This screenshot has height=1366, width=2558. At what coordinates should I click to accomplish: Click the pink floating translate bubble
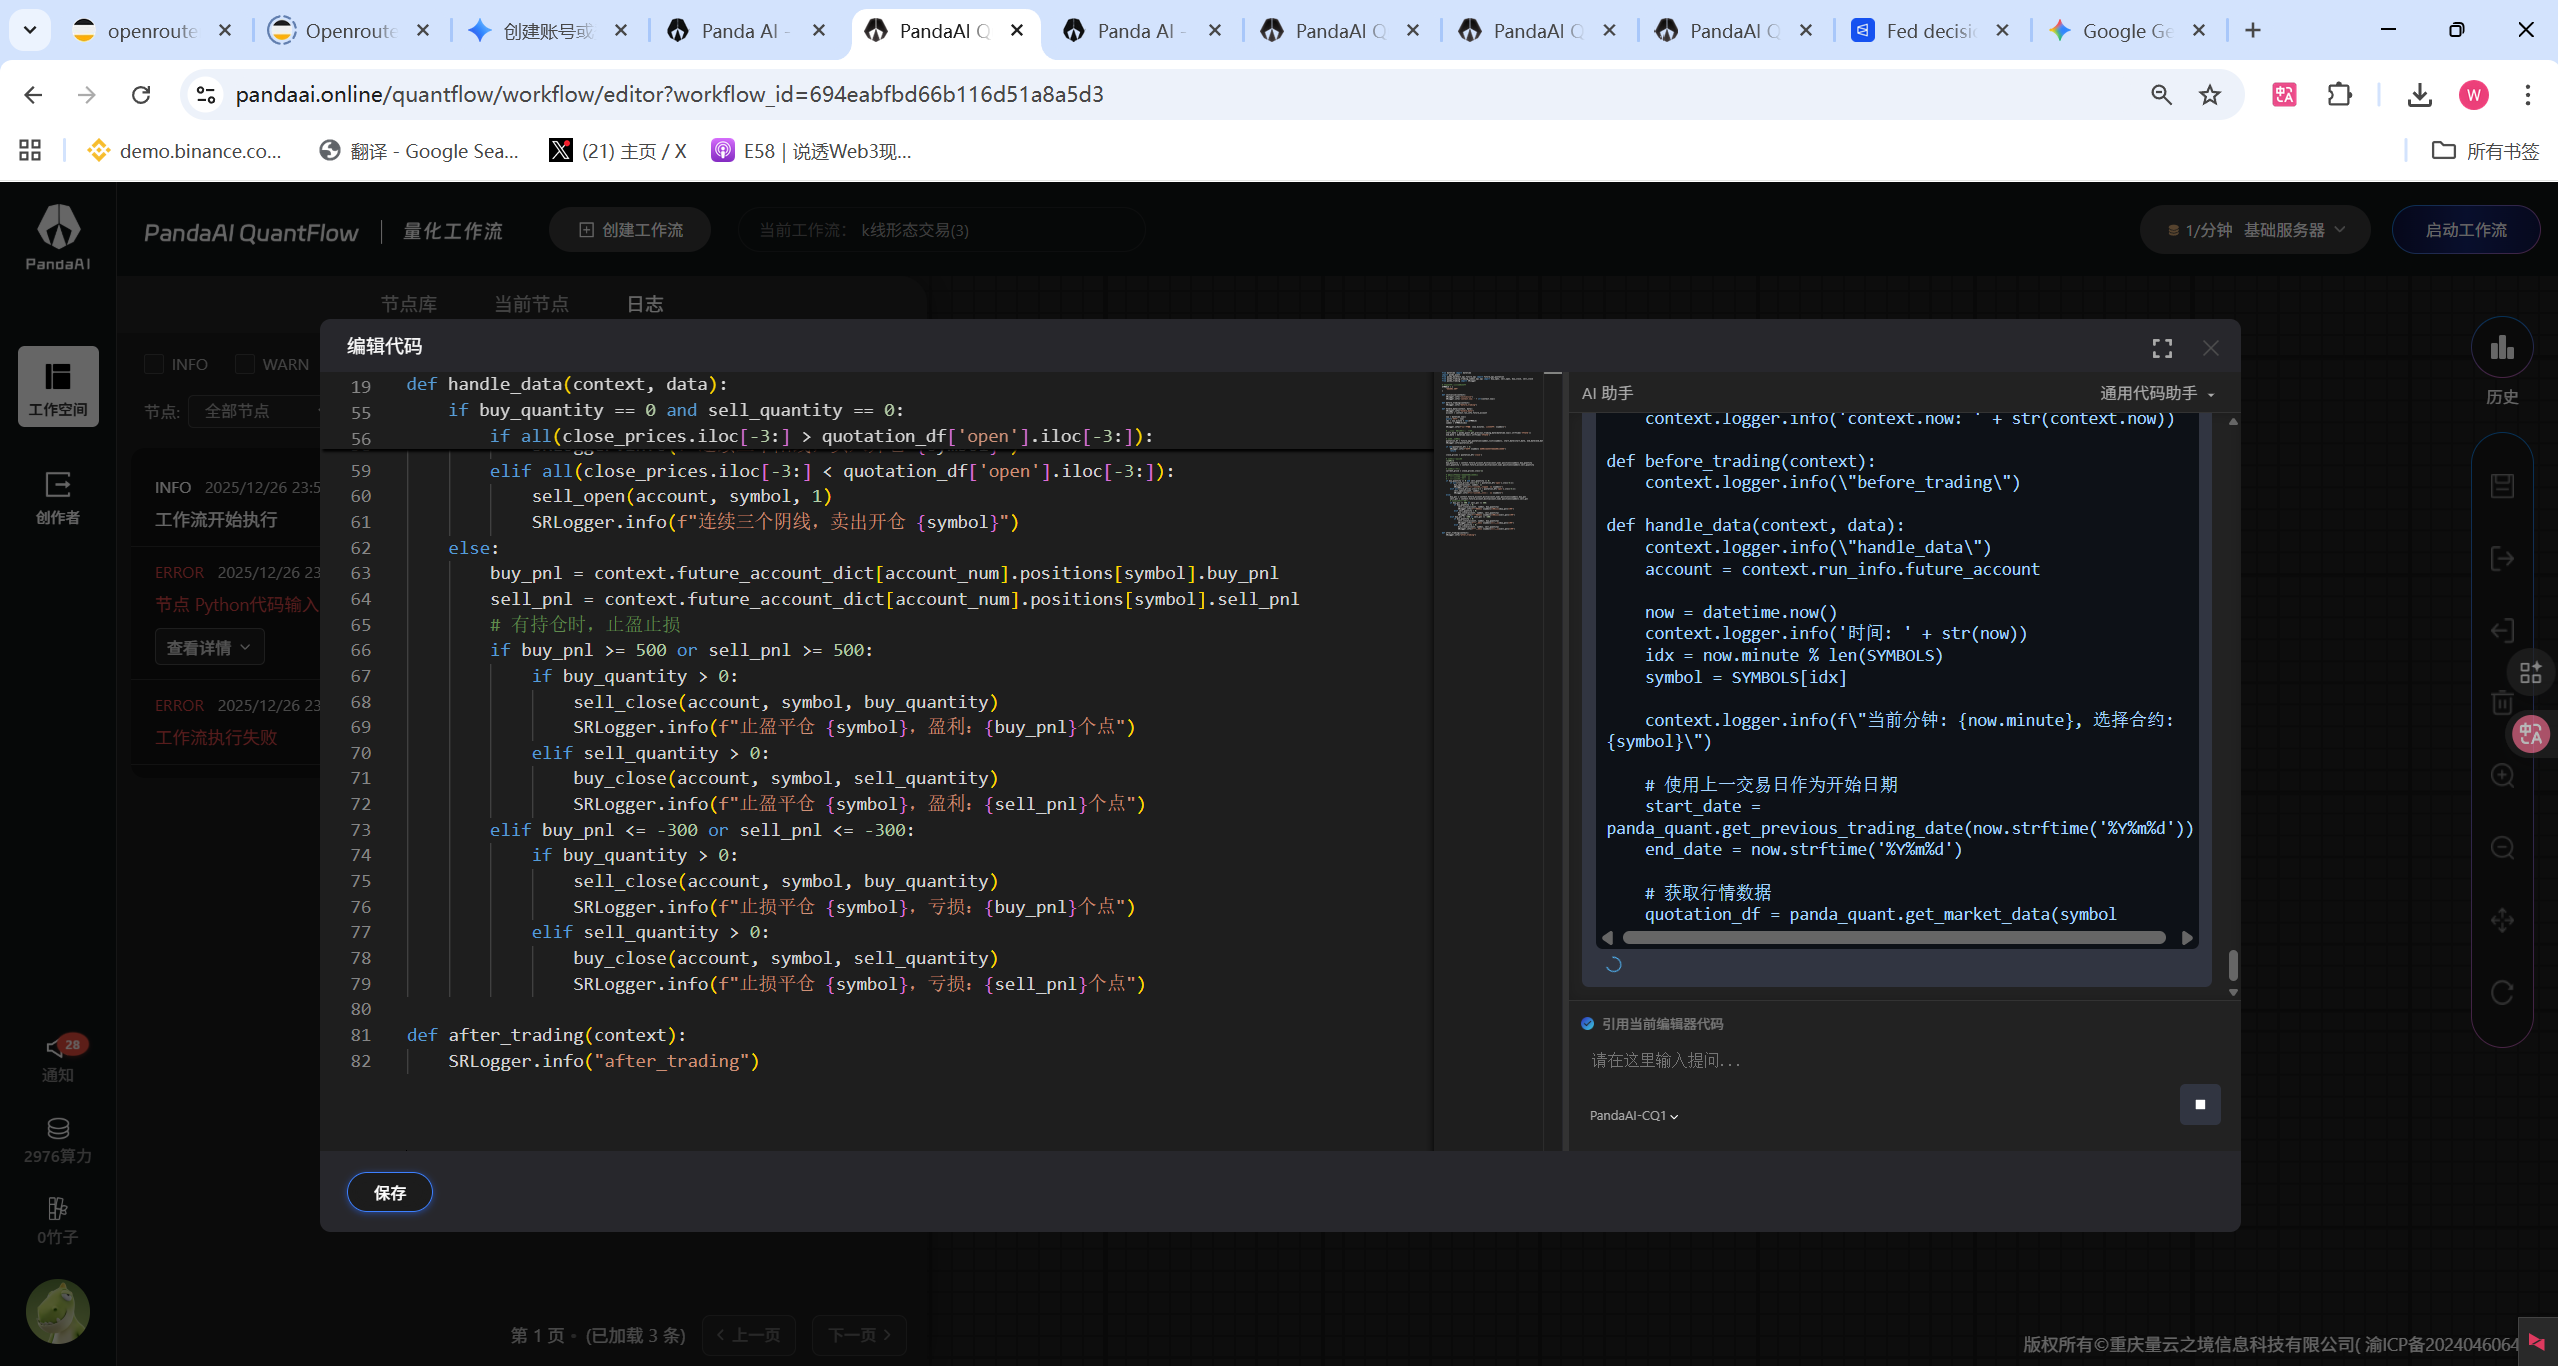(x=2531, y=735)
